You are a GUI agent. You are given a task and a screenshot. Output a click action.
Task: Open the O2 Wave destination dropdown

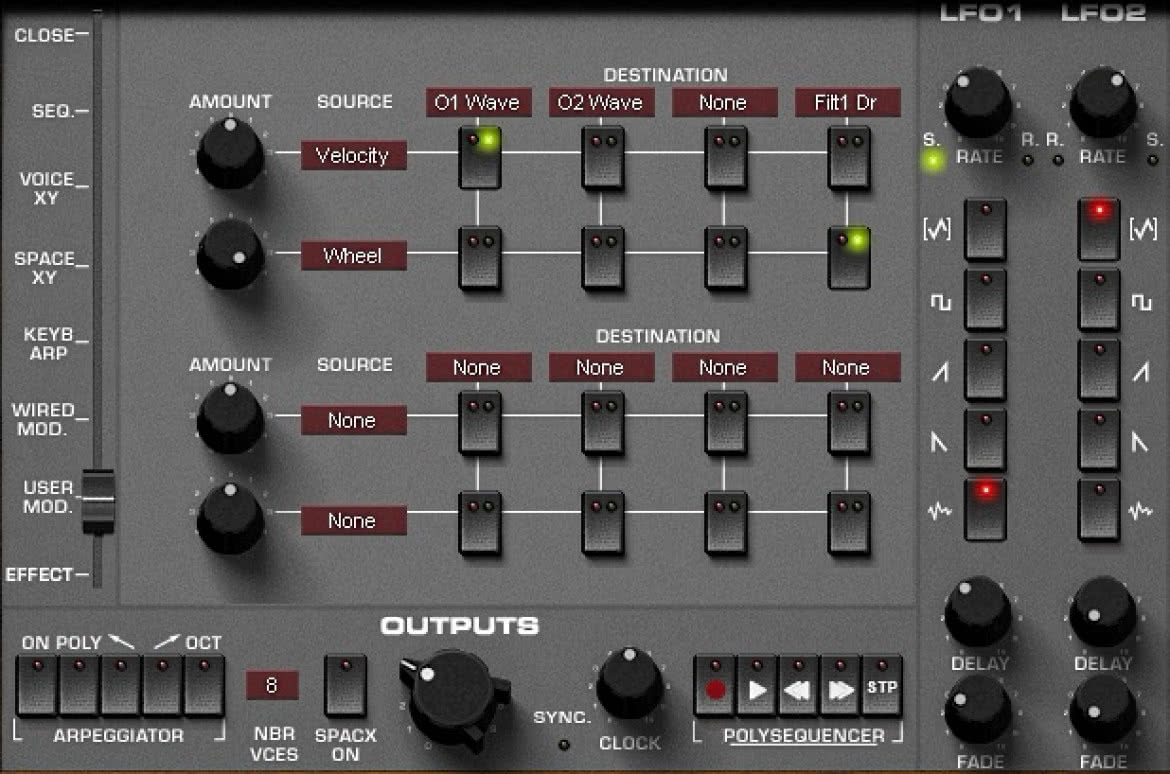click(x=601, y=102)
